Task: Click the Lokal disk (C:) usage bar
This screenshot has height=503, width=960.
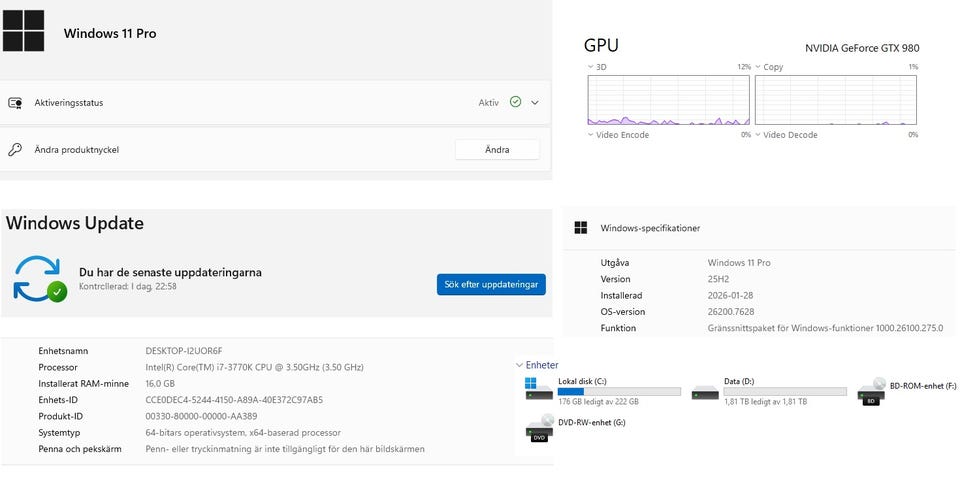Action: click(x=618, y=392)
